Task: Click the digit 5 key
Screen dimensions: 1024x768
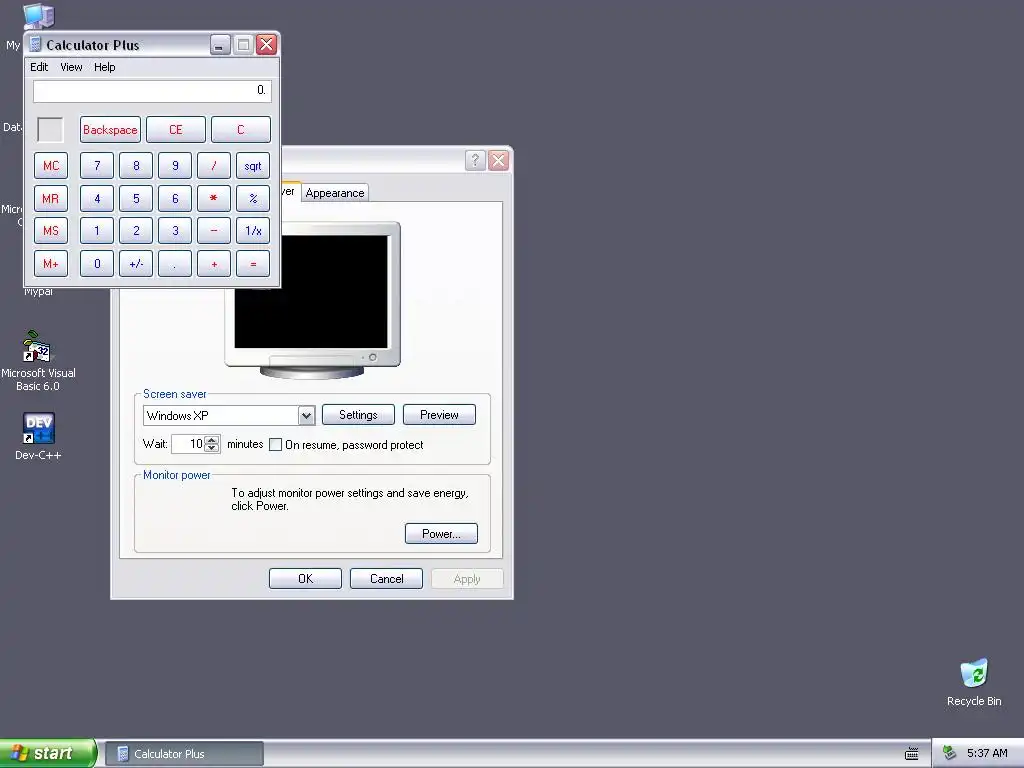Action: point(136,199)
